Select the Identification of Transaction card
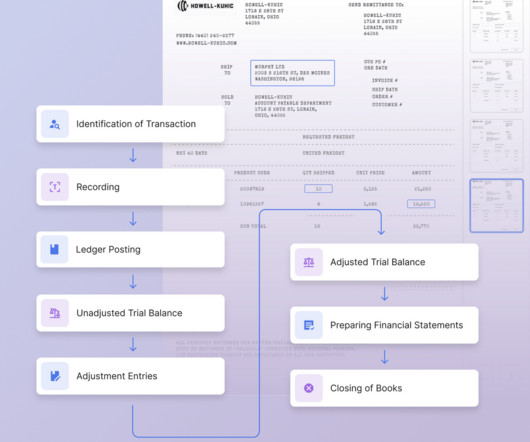Viewport: 530px width, 442px height. click(x=130, y=124)
